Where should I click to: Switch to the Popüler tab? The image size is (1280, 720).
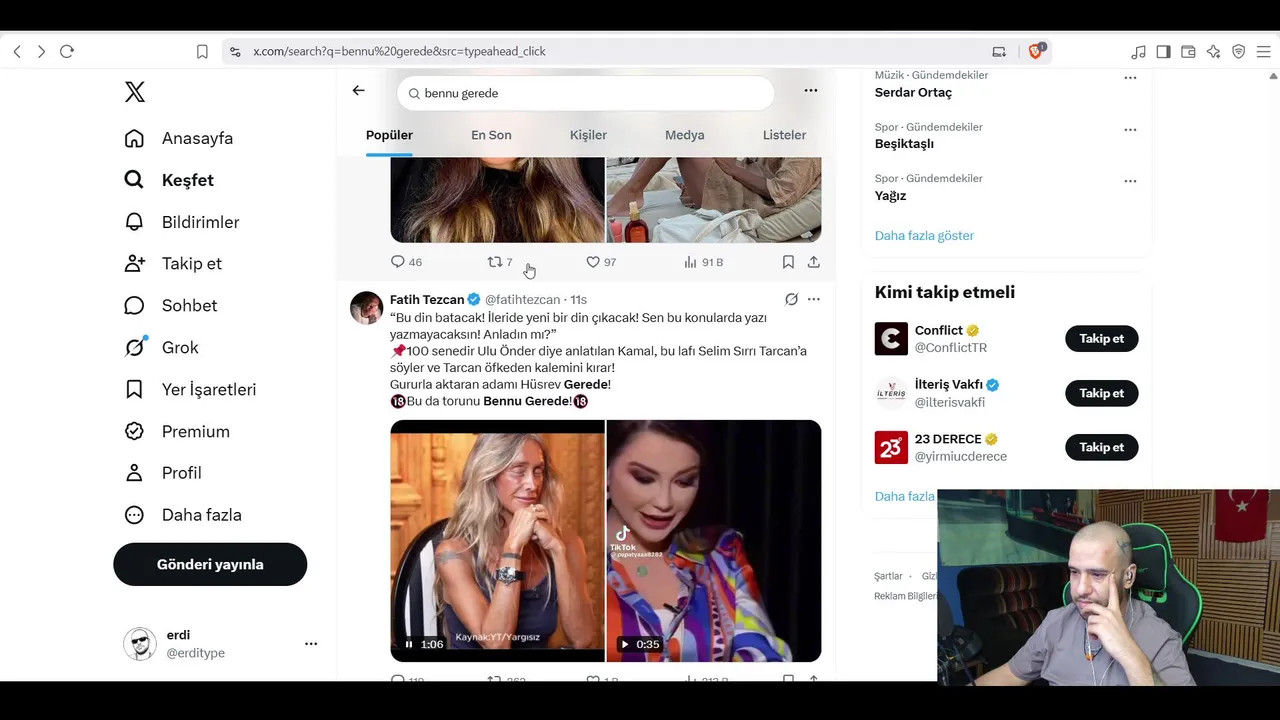coord(389,135)
